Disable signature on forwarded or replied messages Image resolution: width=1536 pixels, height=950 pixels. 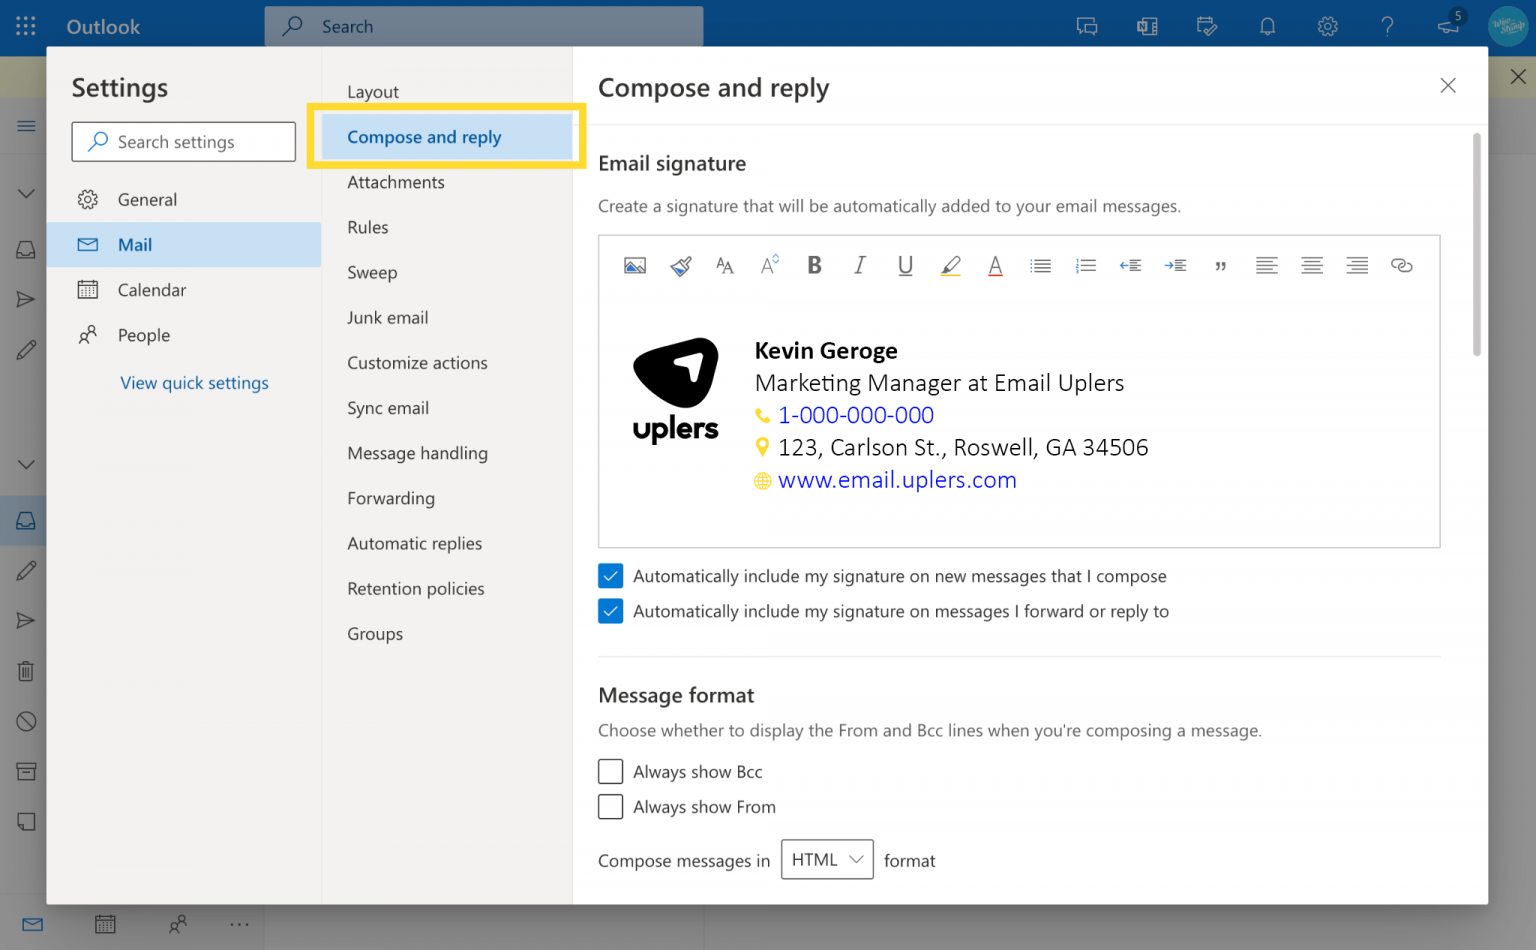coord(610,611)
